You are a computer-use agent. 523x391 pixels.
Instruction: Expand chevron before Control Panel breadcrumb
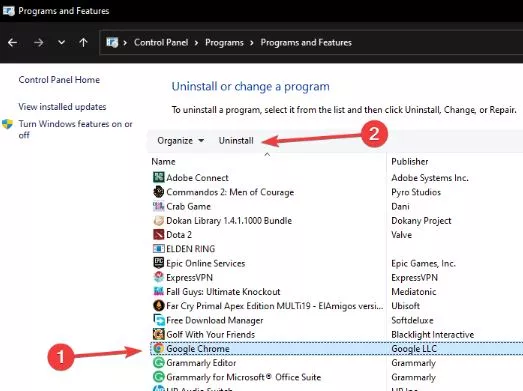point(125,43)
